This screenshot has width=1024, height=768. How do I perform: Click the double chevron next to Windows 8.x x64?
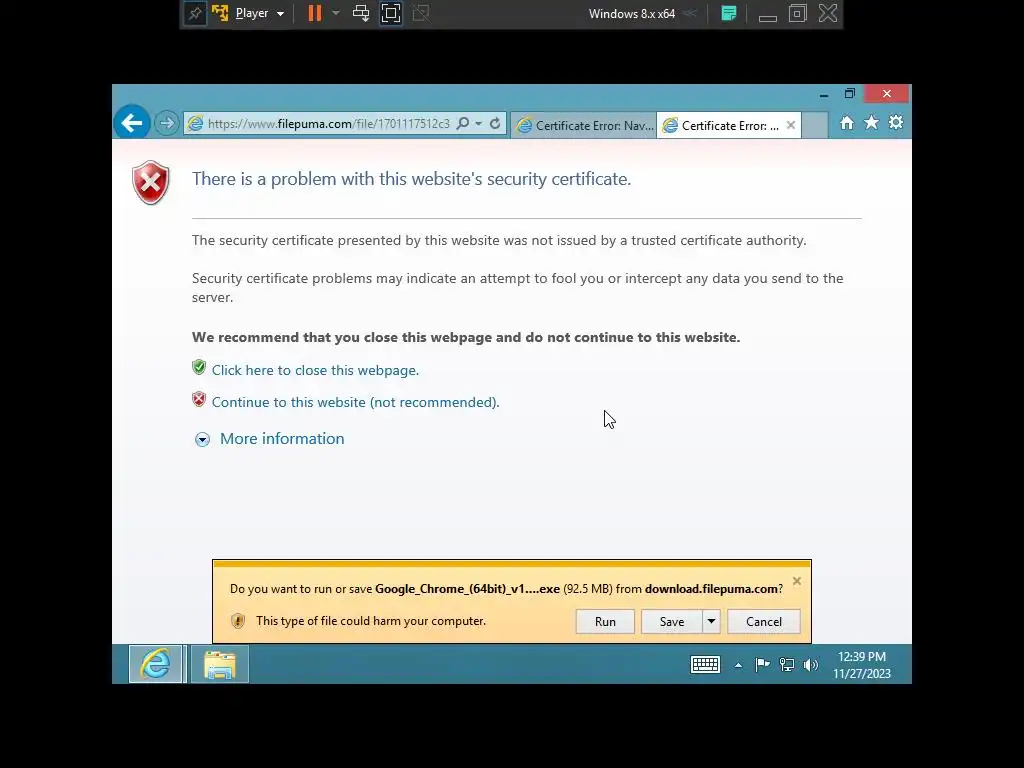coord(691,13)
